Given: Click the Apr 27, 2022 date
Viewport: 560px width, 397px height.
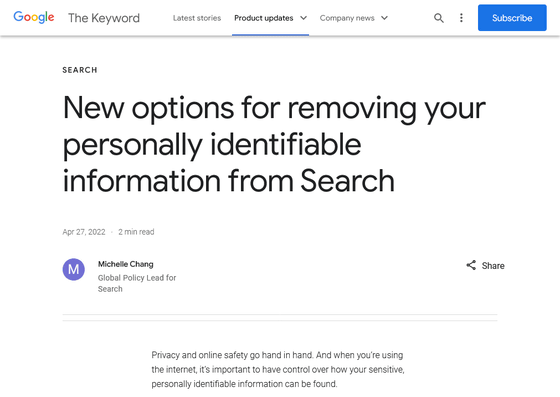Looking at the screenshot, I should (84, 232).
